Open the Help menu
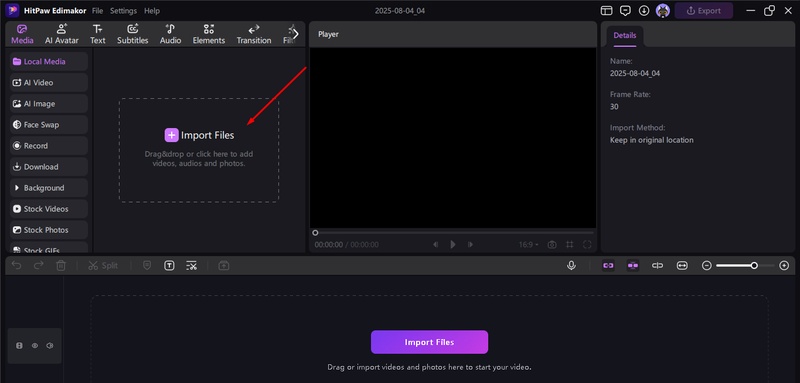Viewport: 800px width, 383px height. point(152,11)
